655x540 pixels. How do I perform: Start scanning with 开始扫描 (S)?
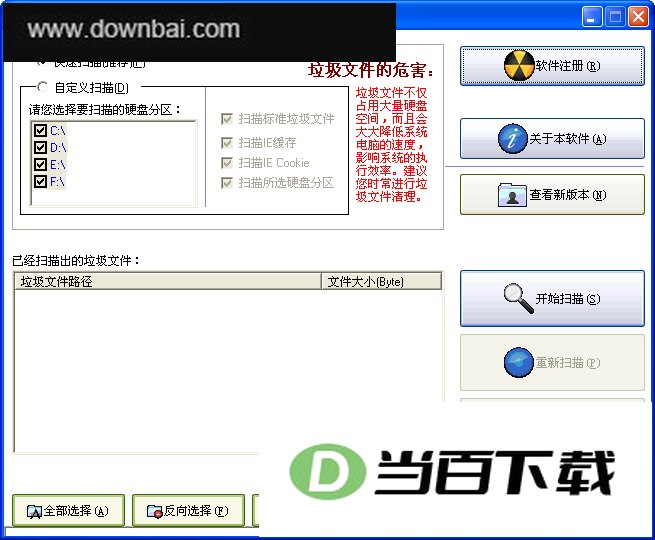tap(552, 299)
